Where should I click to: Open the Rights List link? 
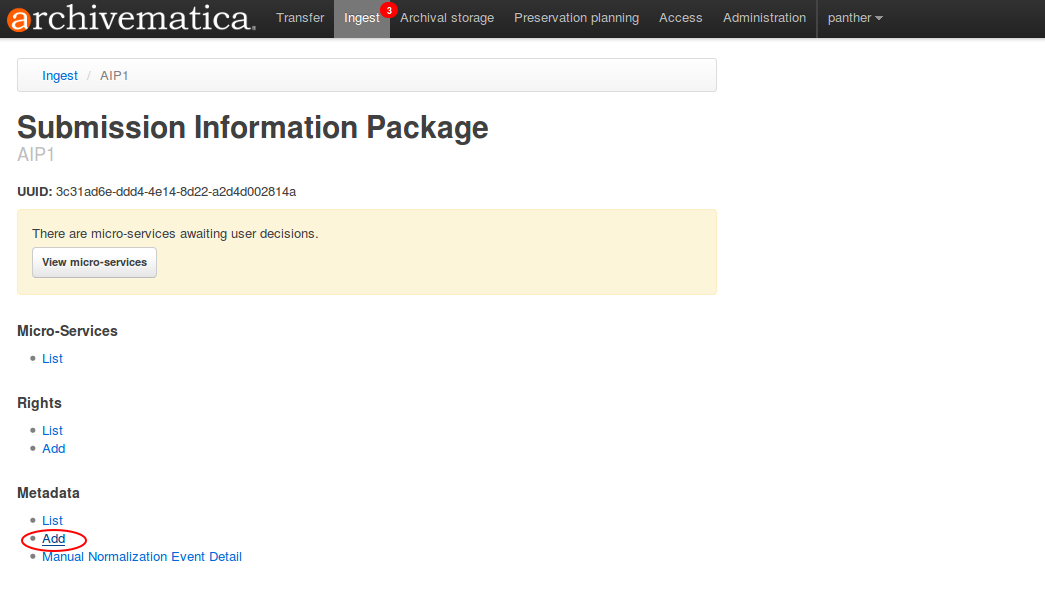(52, 431)
